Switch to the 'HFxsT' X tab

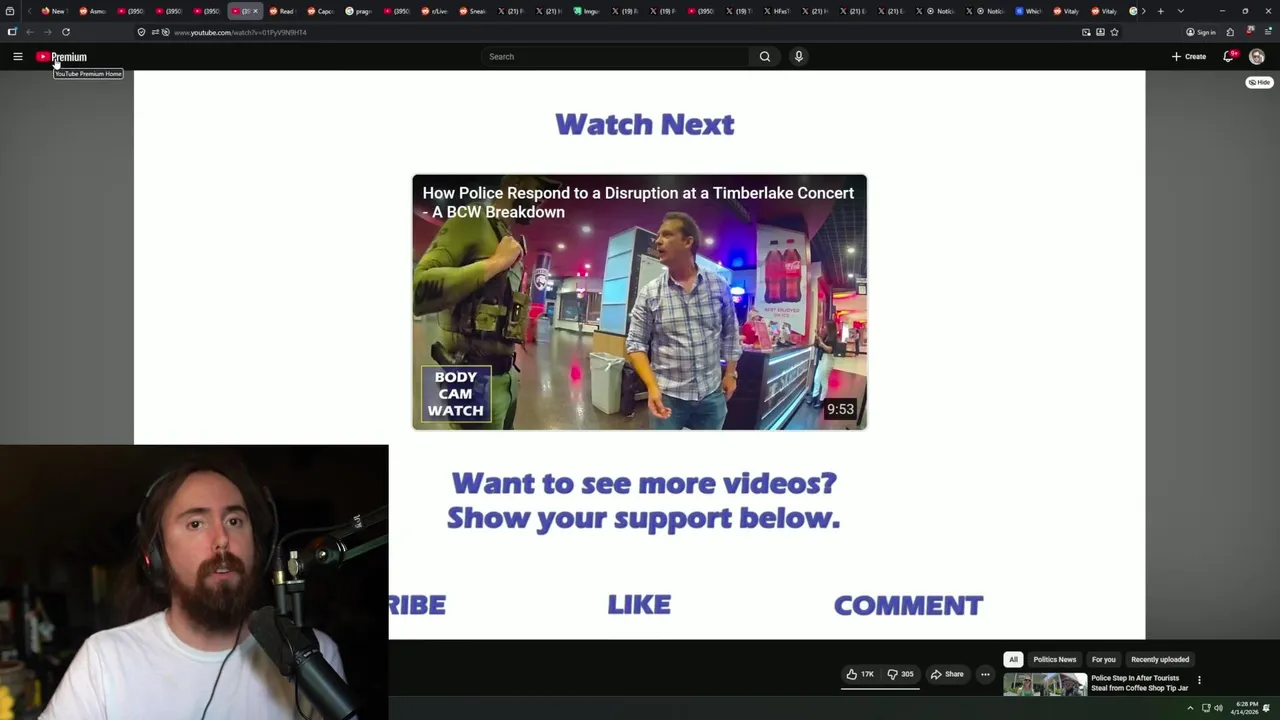tap(776, 11)
